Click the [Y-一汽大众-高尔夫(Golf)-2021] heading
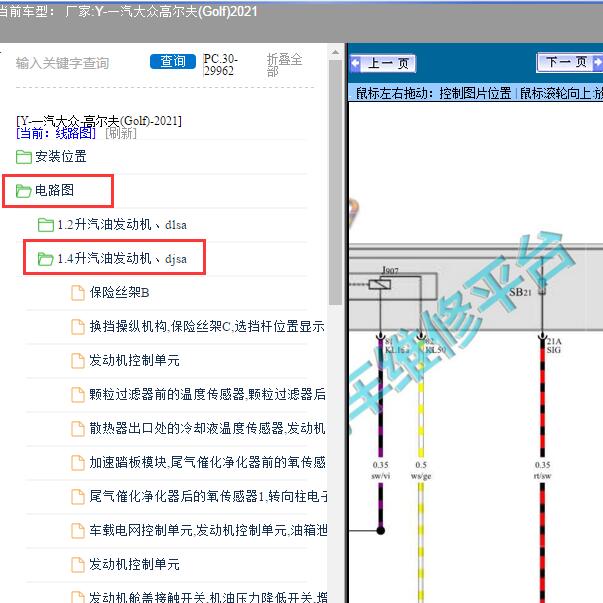The width and height of the screenshot is (603, 603). (x=99, y=121)
